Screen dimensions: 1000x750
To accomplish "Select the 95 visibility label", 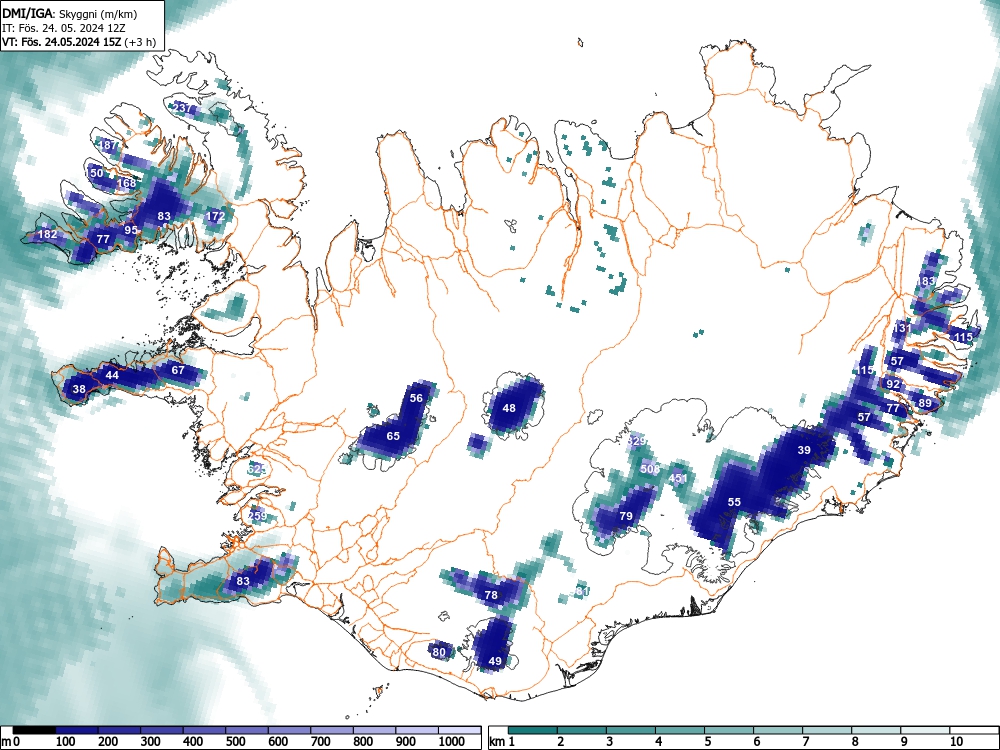I will pos(131,230).
